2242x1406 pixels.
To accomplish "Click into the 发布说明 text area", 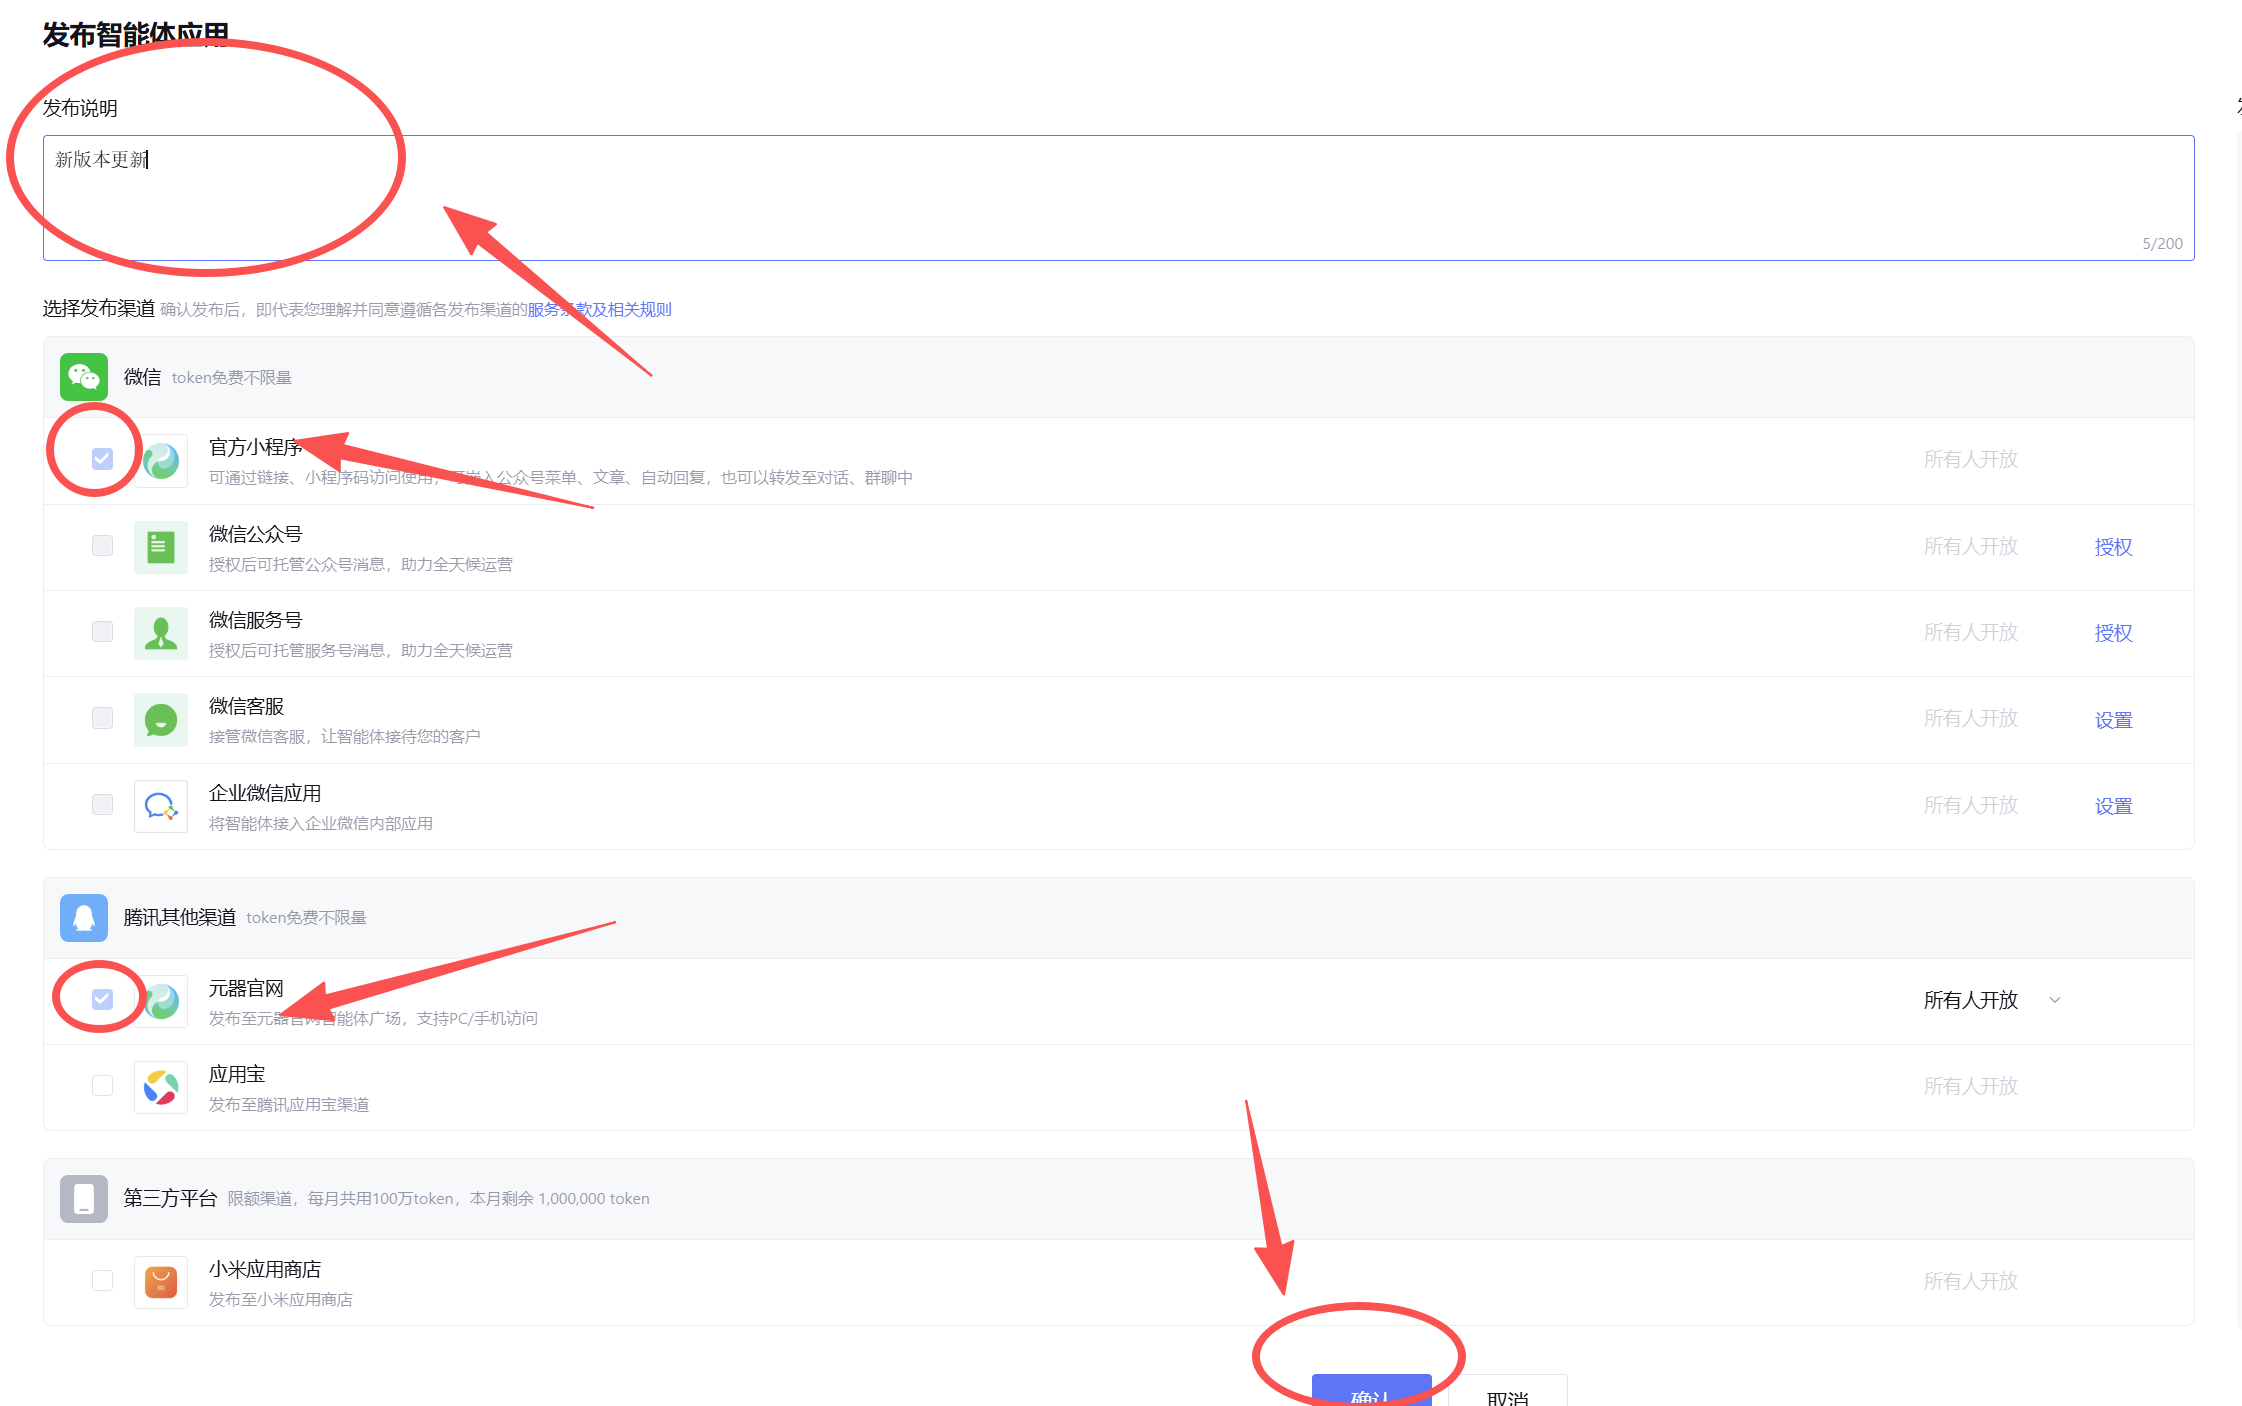I will pos(1118,198).
